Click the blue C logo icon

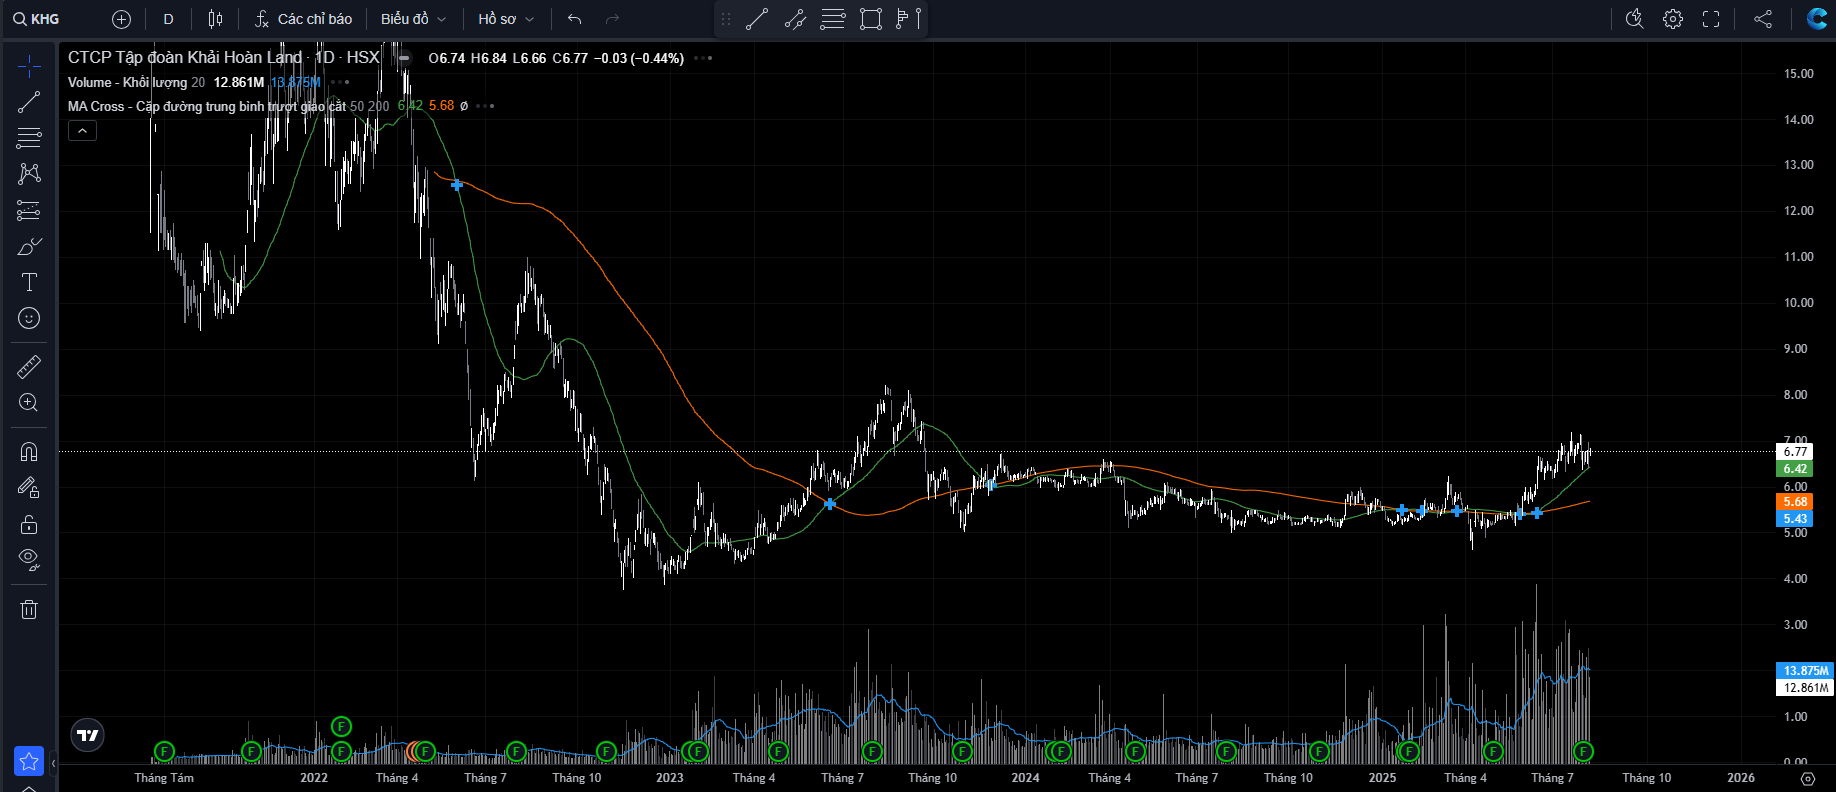click(x=1817, y=19)
